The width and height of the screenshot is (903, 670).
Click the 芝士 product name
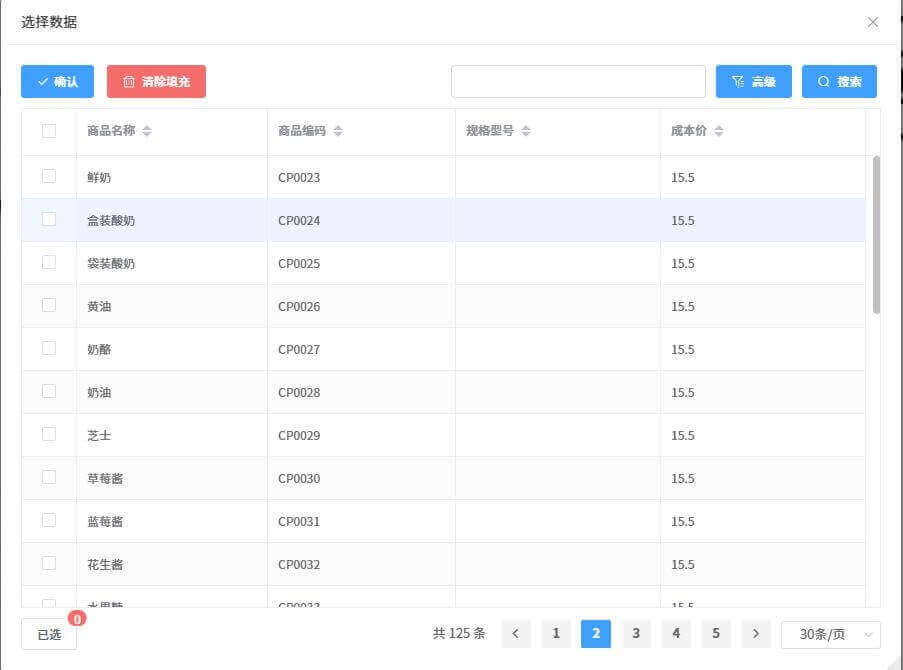click(99, 436)
